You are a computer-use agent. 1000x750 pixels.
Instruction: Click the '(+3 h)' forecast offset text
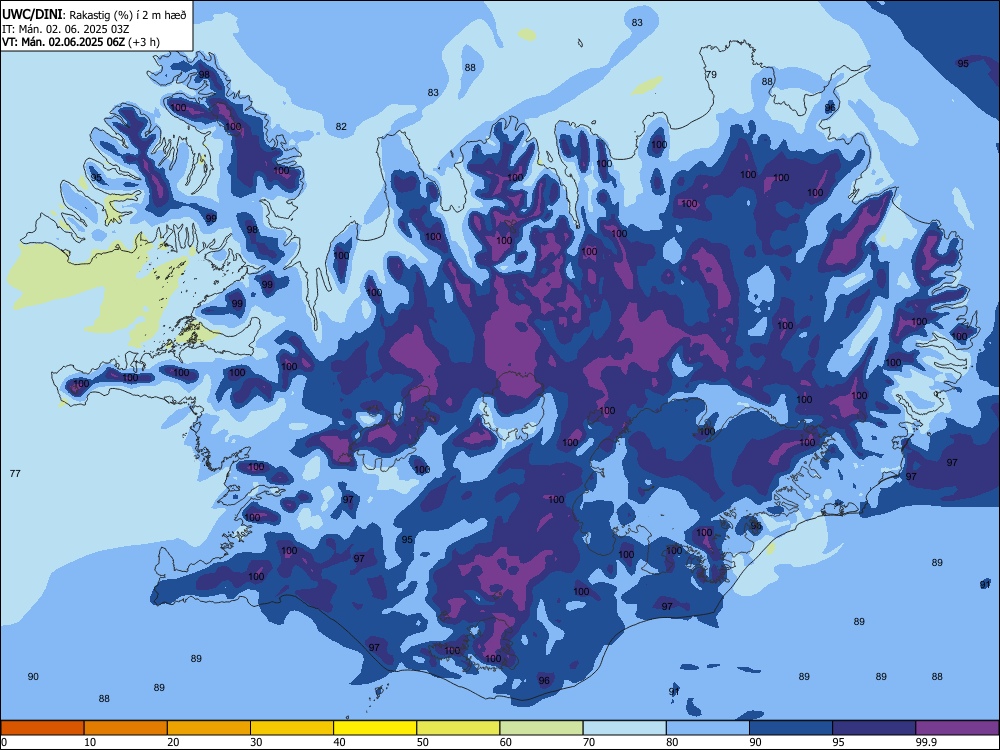143,42
